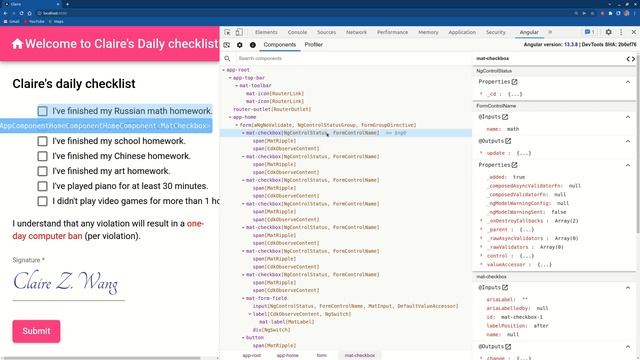Collapse the FormControlName @Inputs section
Screen dimensions: 640x360
(628, 117)
